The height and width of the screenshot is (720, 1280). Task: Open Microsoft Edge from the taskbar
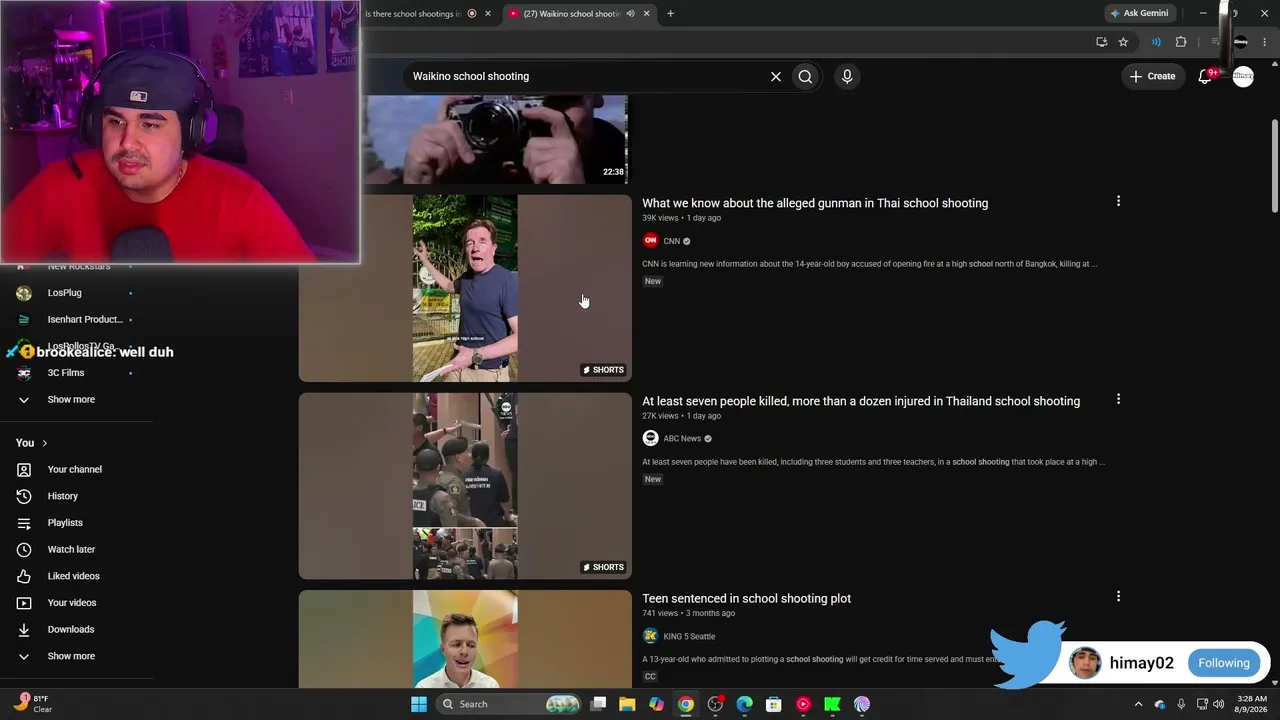(744, 704)
